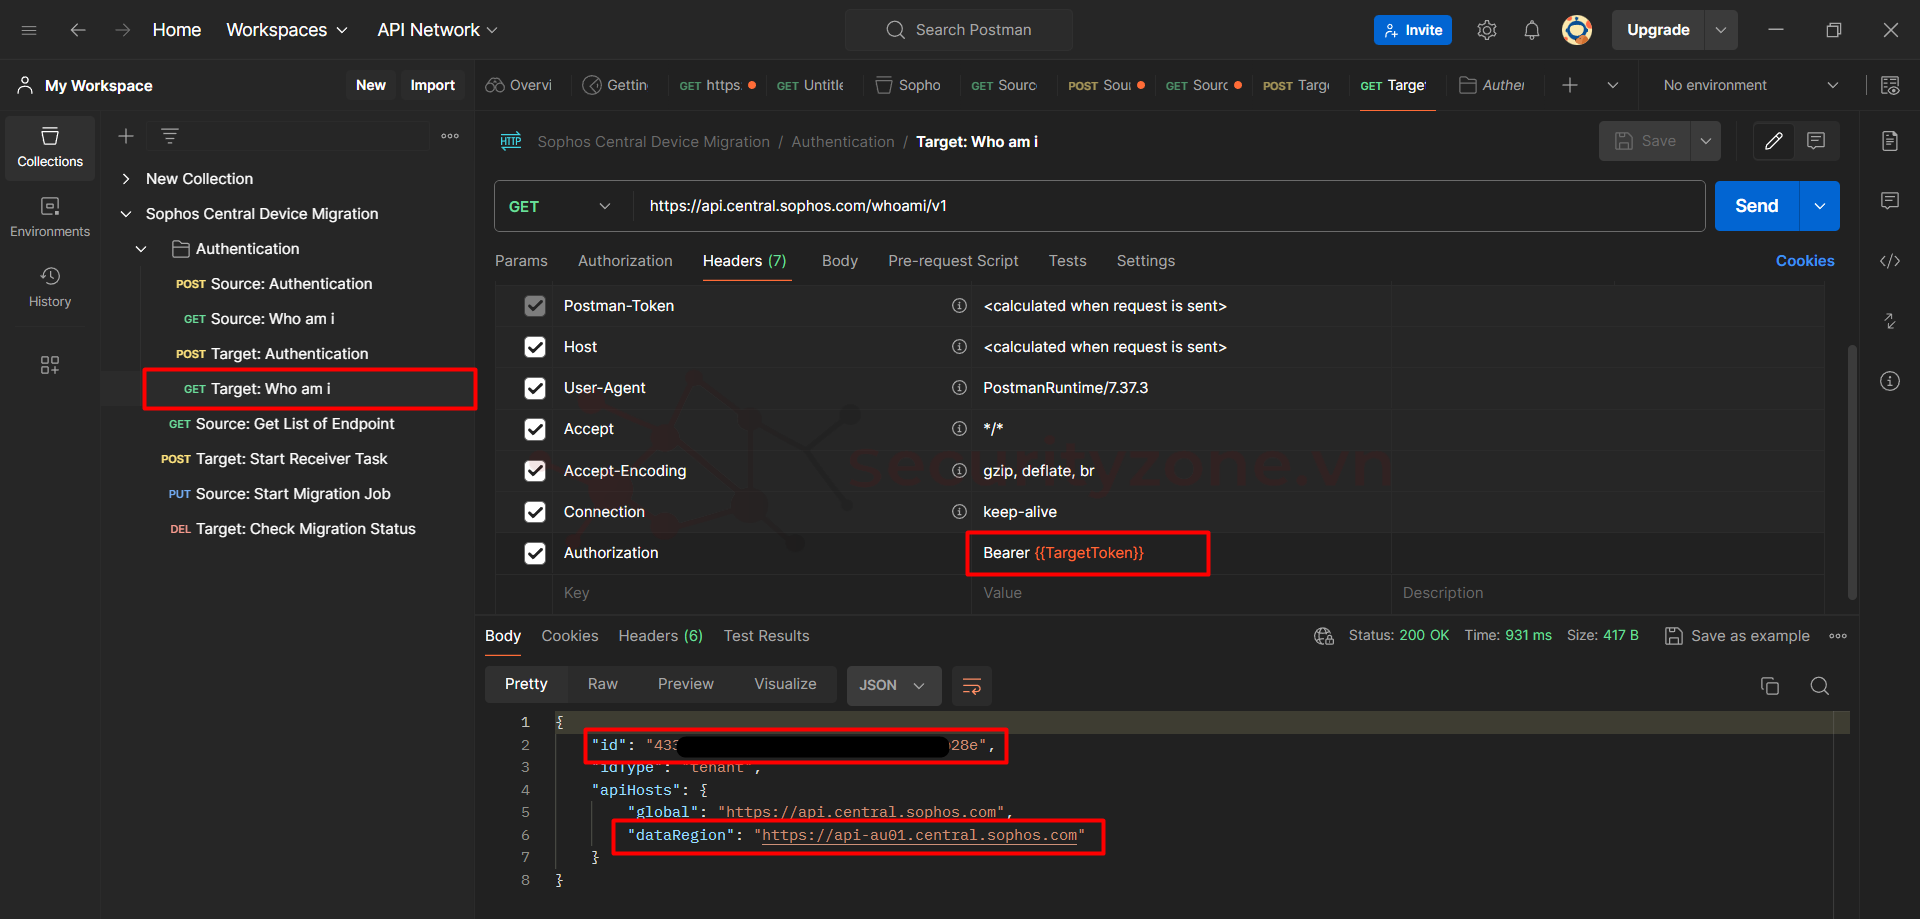Viewport: 1920px width, 919px height.
Task: Create new collection with plus icon
Action: click(x=126, y=136)
